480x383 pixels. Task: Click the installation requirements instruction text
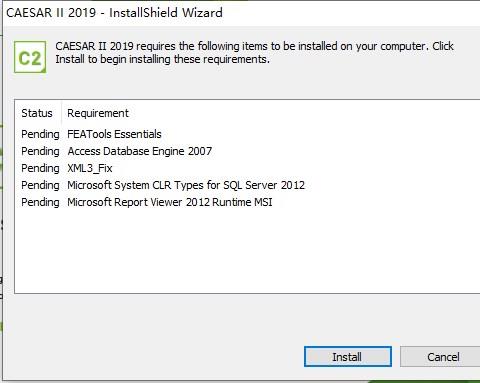[x=254, y=53]
